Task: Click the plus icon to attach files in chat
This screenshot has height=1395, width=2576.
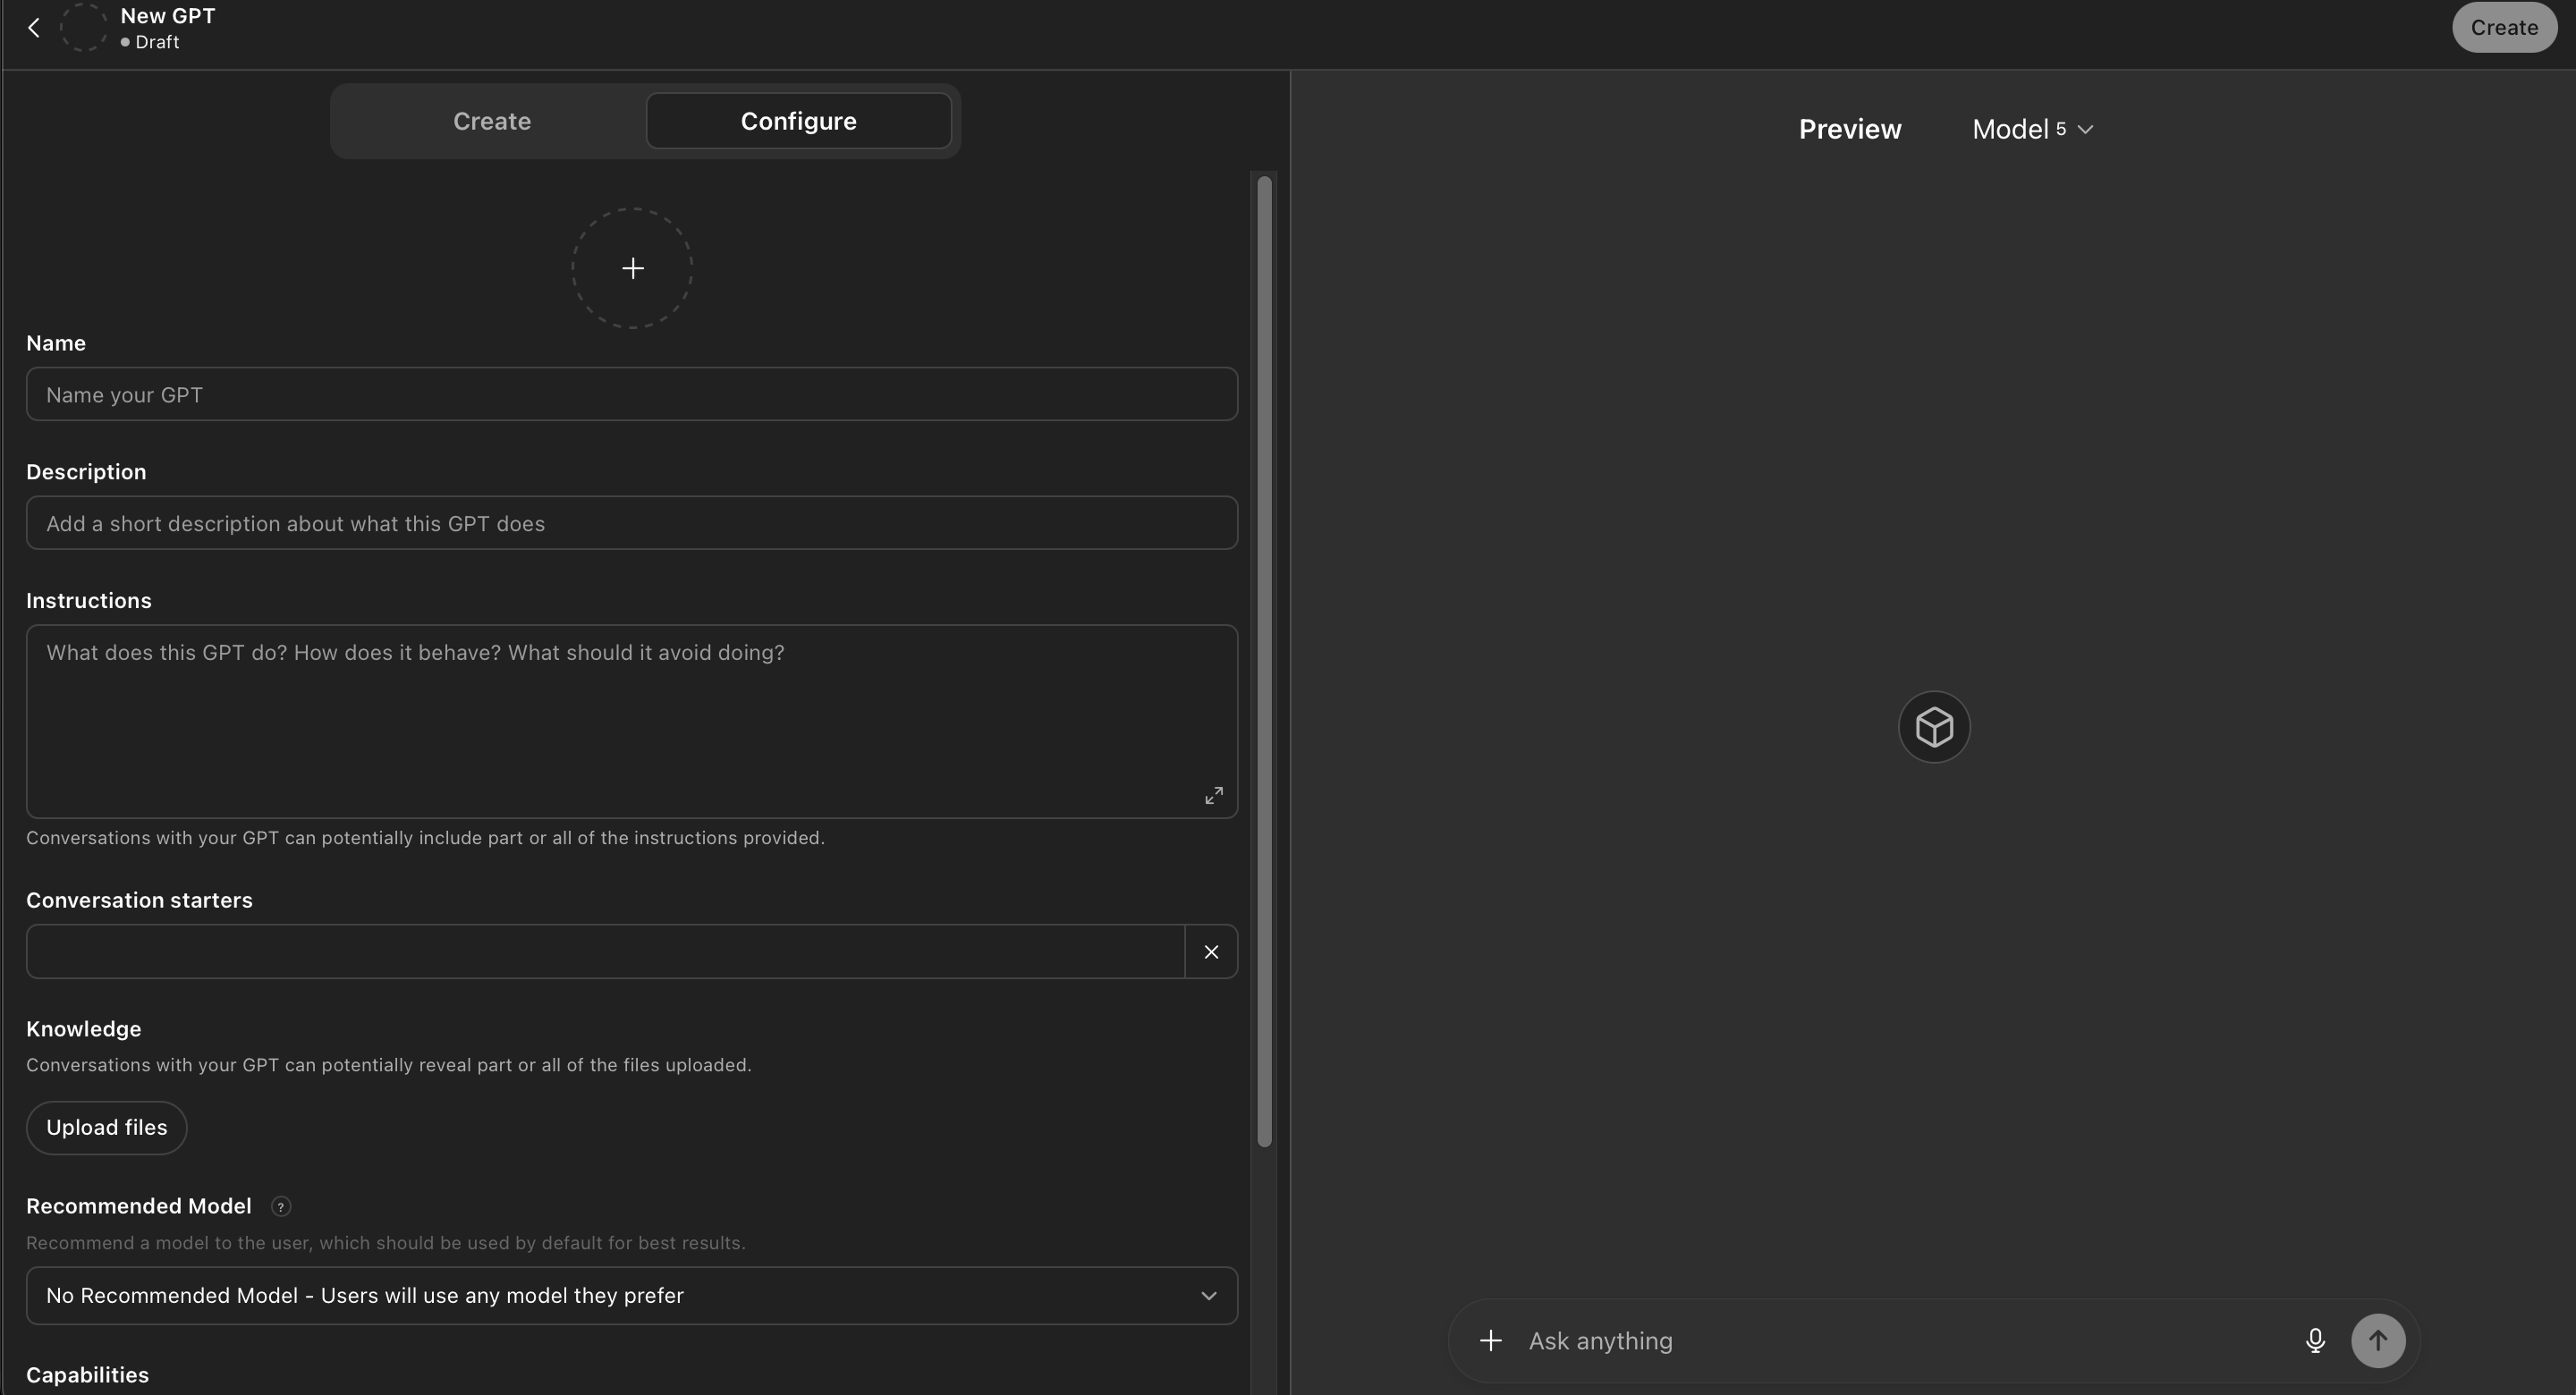Action: [x=1489, y=1340]
